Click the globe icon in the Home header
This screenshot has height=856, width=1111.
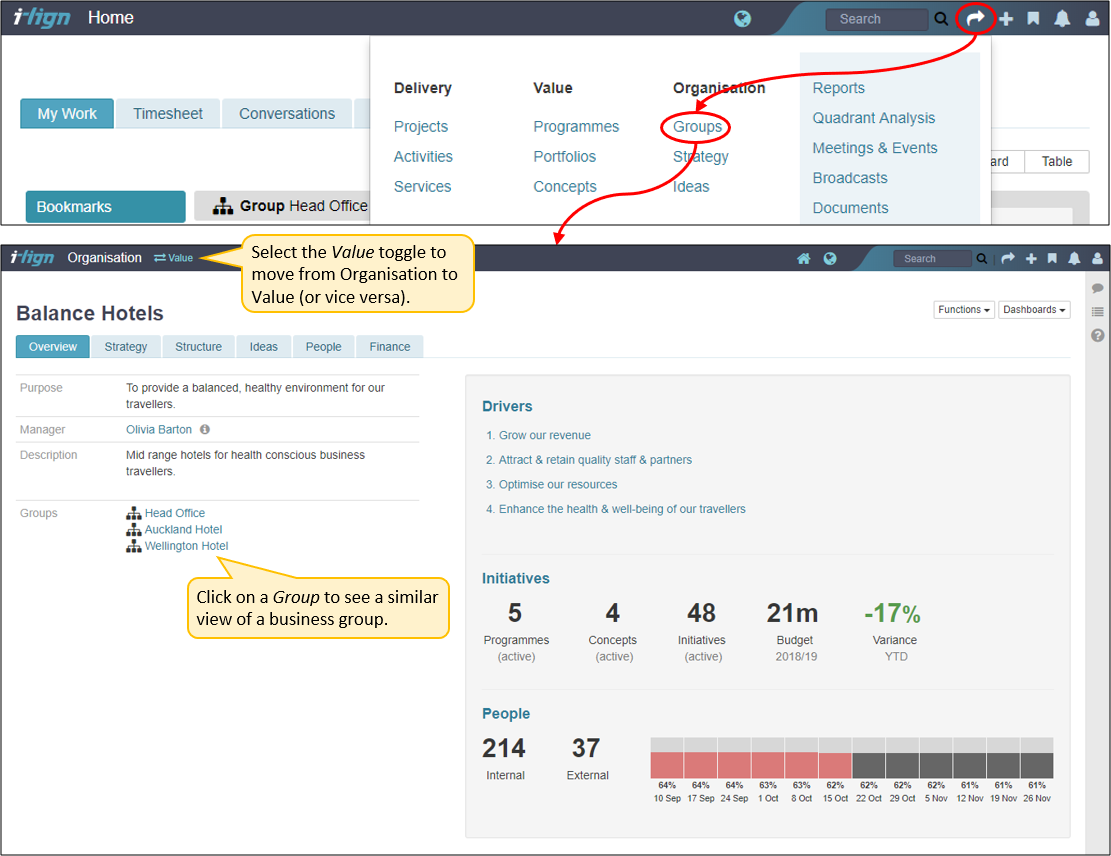pyautogui.click(x=742, y=19)
